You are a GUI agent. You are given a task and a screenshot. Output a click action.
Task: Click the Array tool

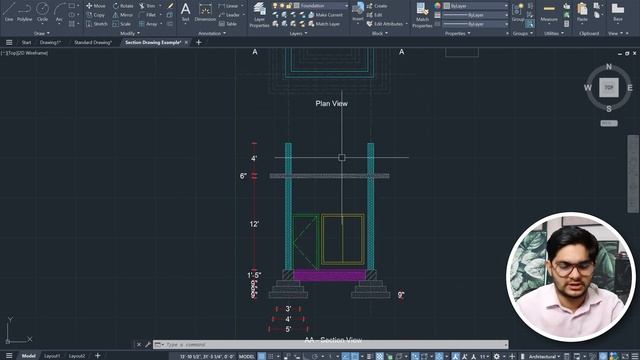point(148,24)
